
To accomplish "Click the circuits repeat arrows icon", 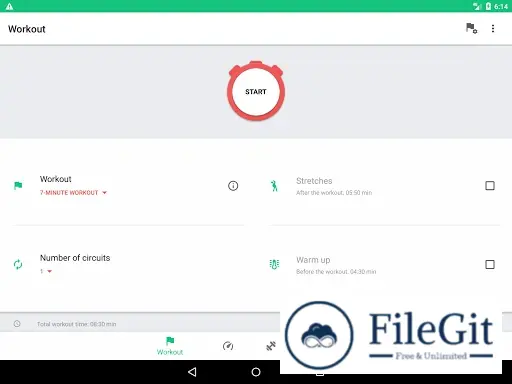I will click(18, 264).
